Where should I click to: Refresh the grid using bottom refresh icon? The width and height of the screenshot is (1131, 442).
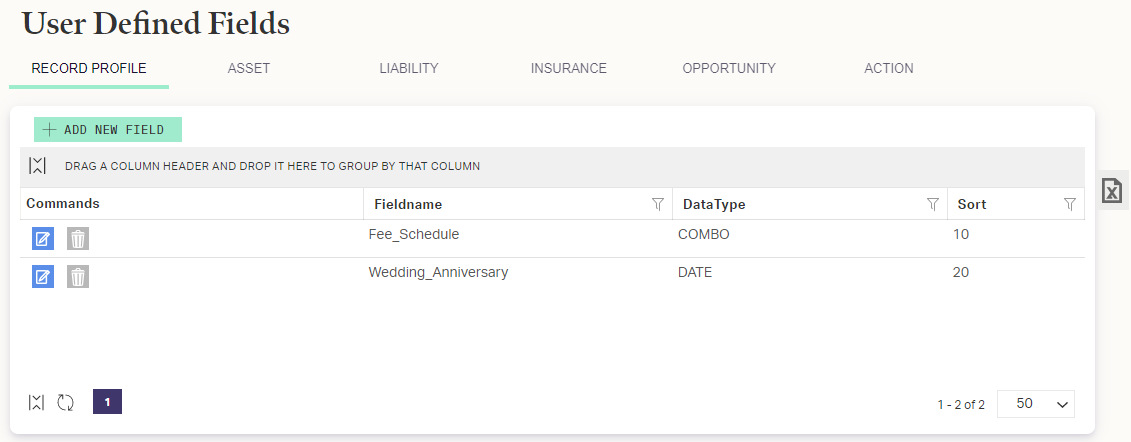pyautogui.click(x=66, y=402)
